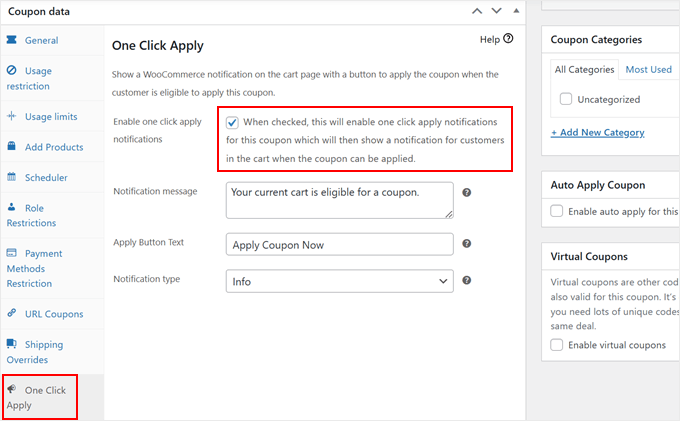The image size is (680, 421).
Task: Open the Shipping Overrides tab
Action: click(52, 352)
